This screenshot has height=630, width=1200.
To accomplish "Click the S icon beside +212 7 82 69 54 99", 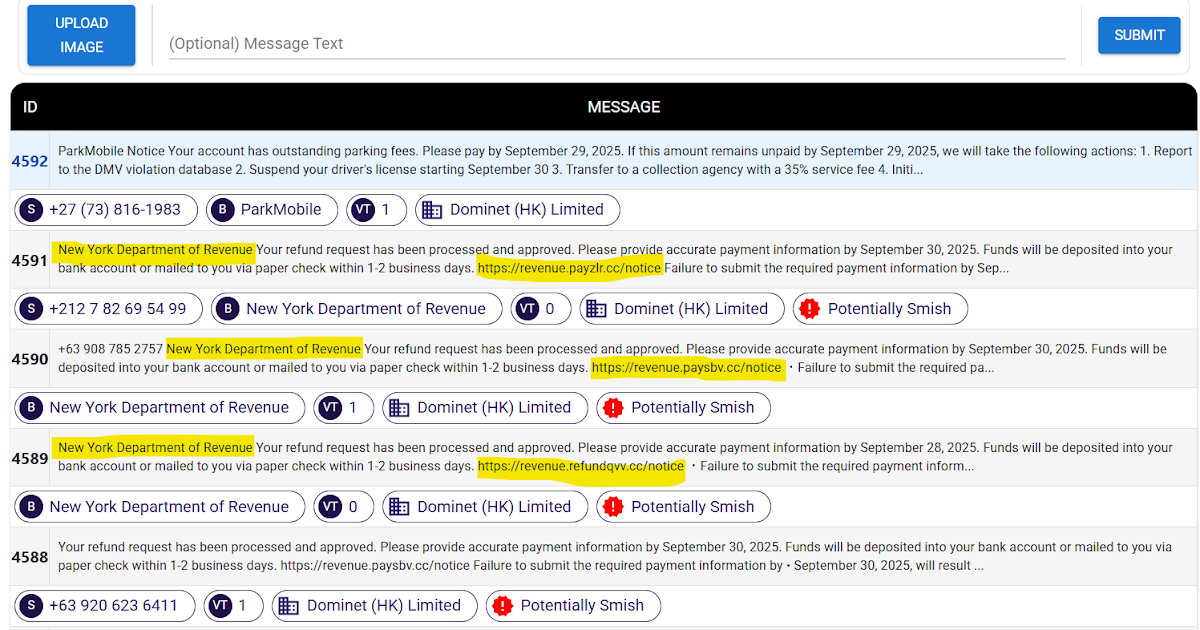I will point(31,309).
